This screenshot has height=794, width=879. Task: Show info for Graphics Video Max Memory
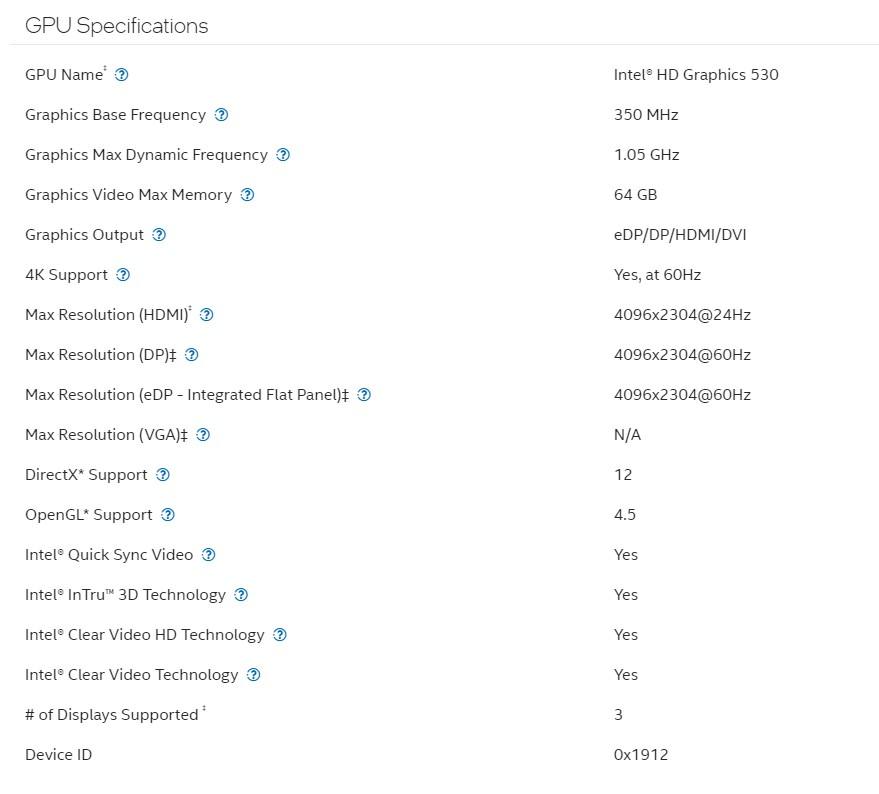pos(248,195)
